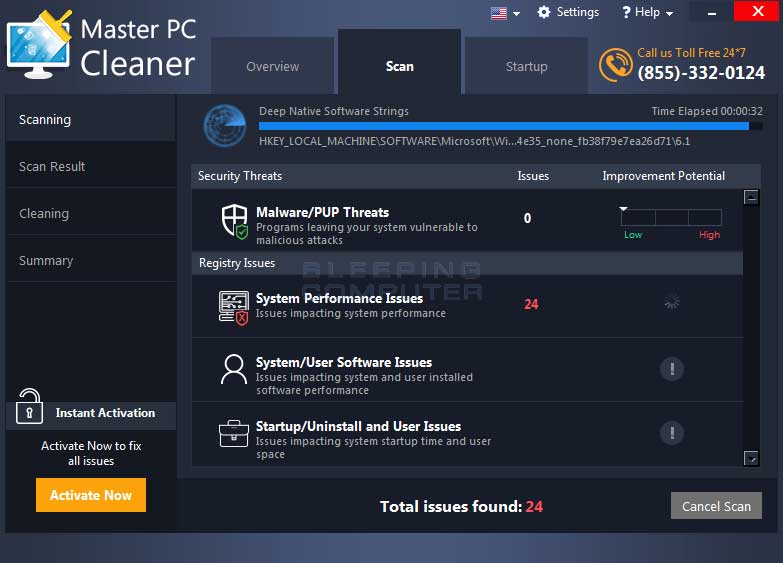Click the exclamation icon in Startup/Uninstall row
Screen dimensions: 783x563
(x=672, y=433)
